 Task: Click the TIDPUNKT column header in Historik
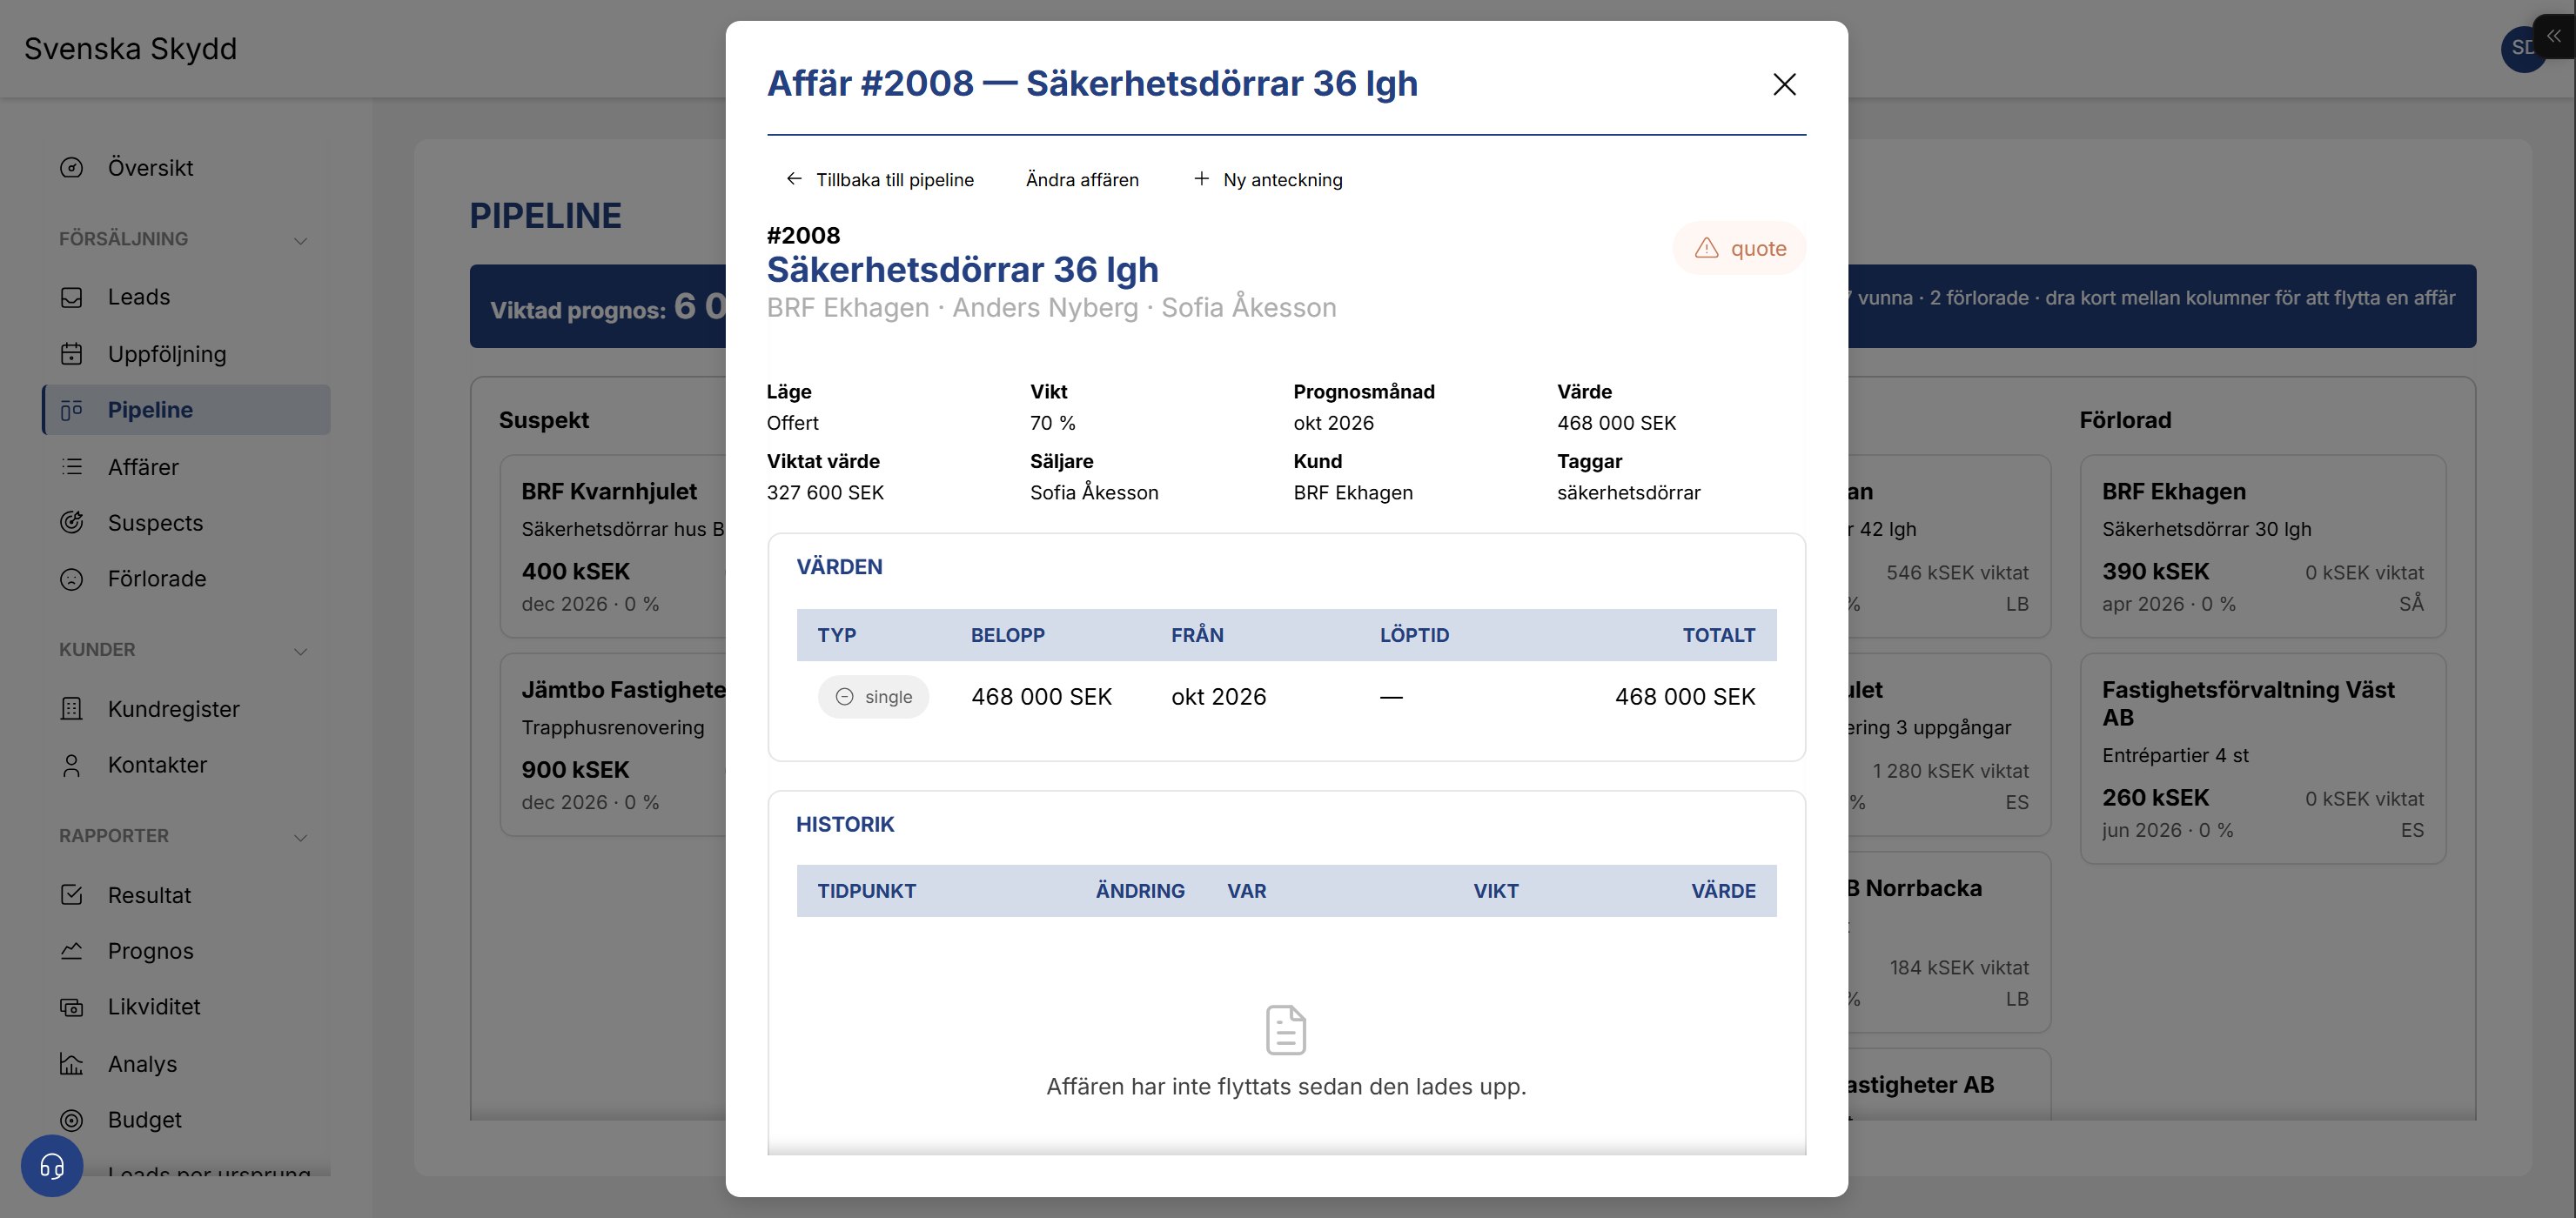(866, 891)
